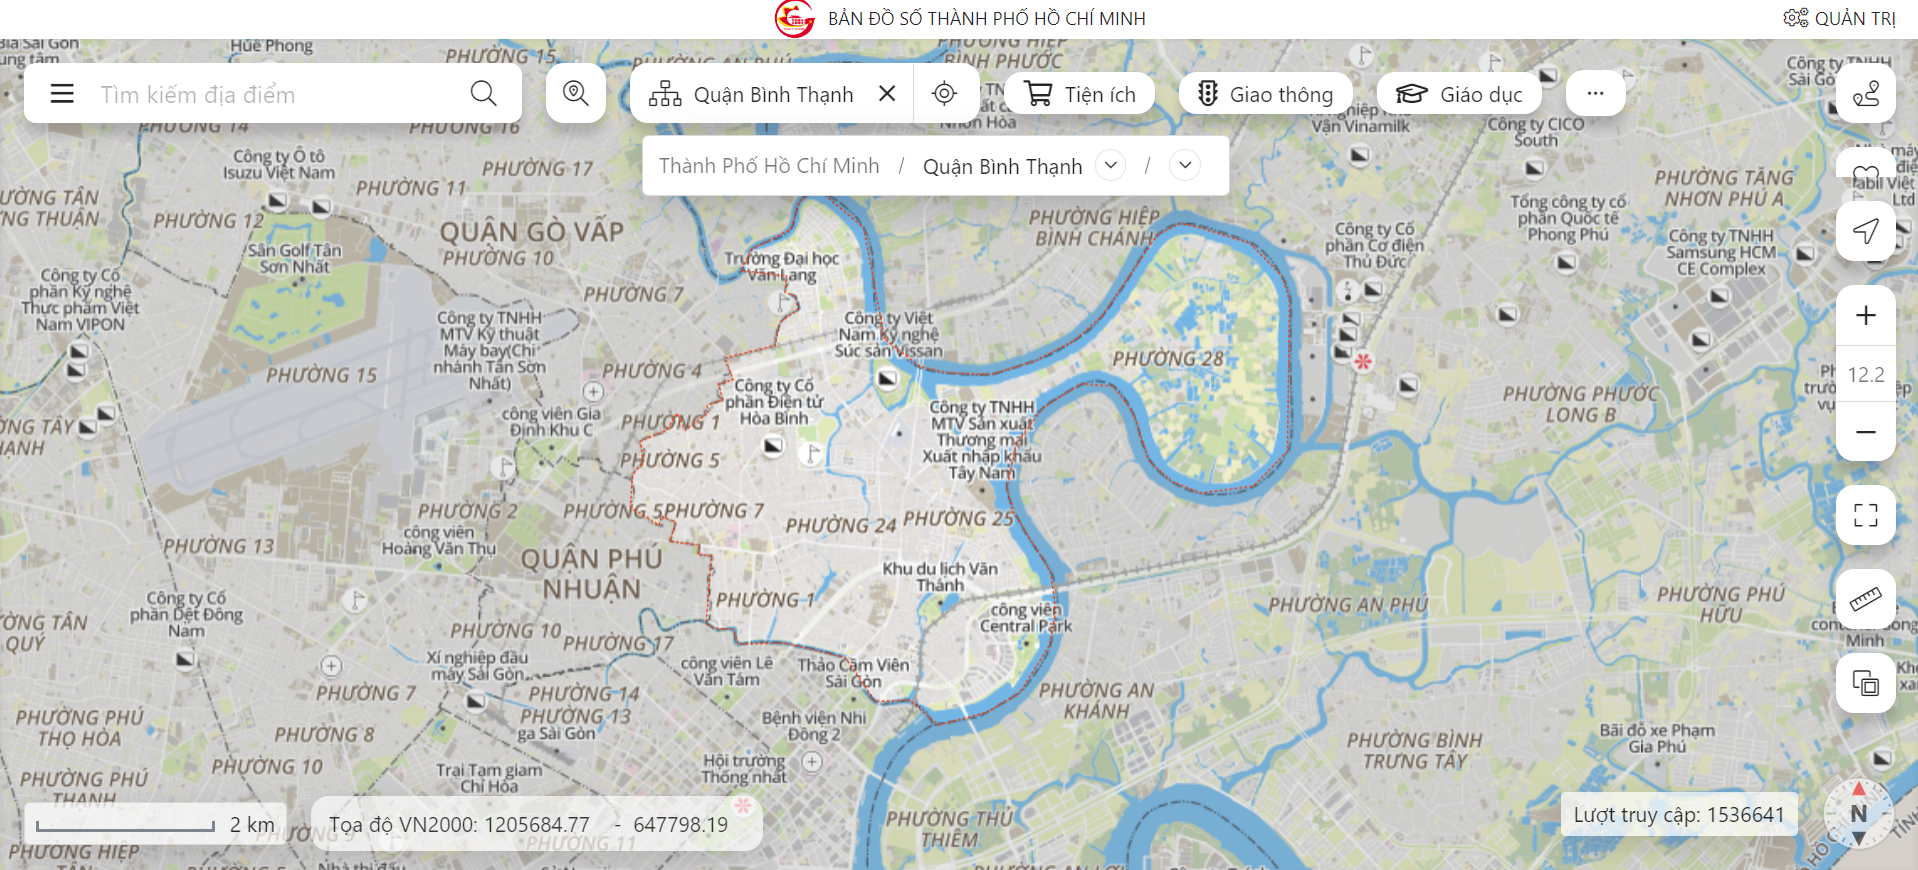The width and height of the screenshot is (1918, 870).
Task: Click the marker under Dệt Đông Nam label
Action: 185,659
